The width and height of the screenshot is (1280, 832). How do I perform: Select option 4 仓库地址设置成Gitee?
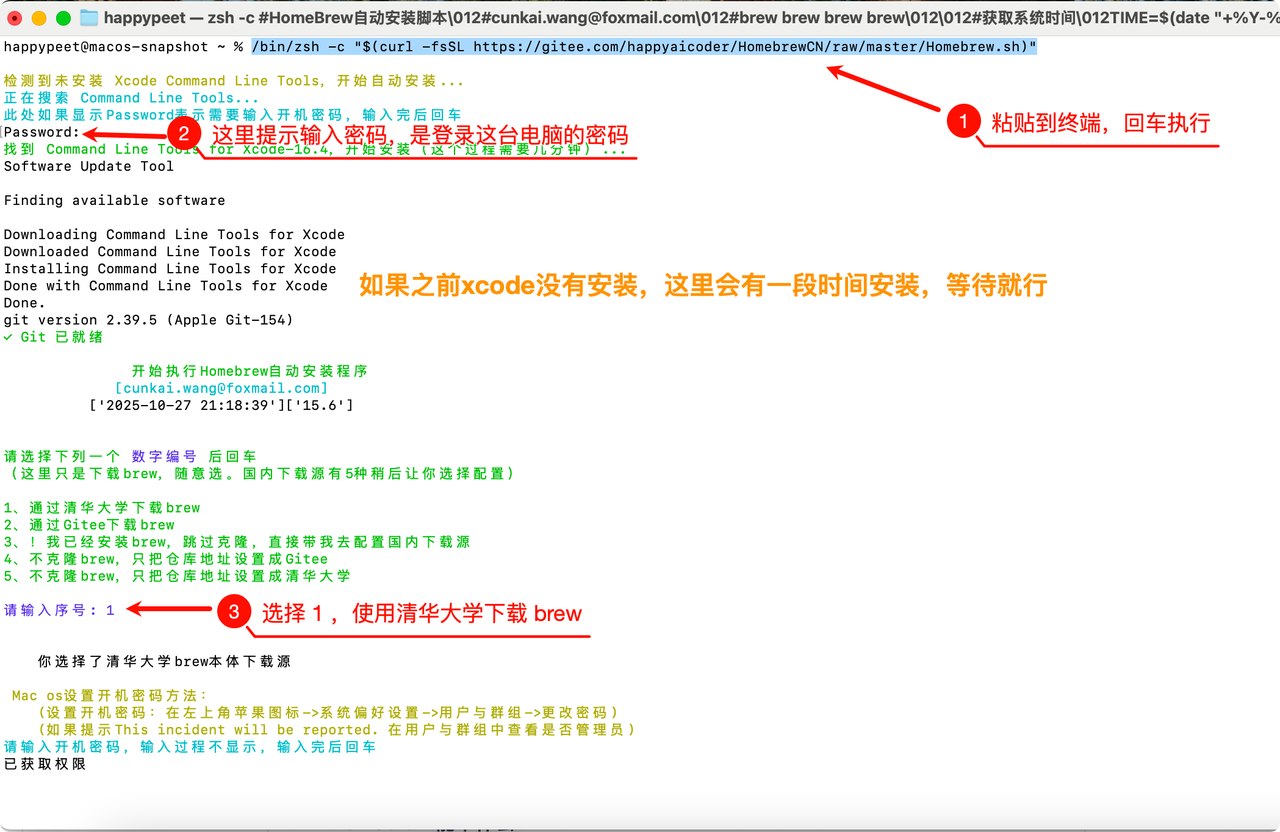tap(166, 559)
